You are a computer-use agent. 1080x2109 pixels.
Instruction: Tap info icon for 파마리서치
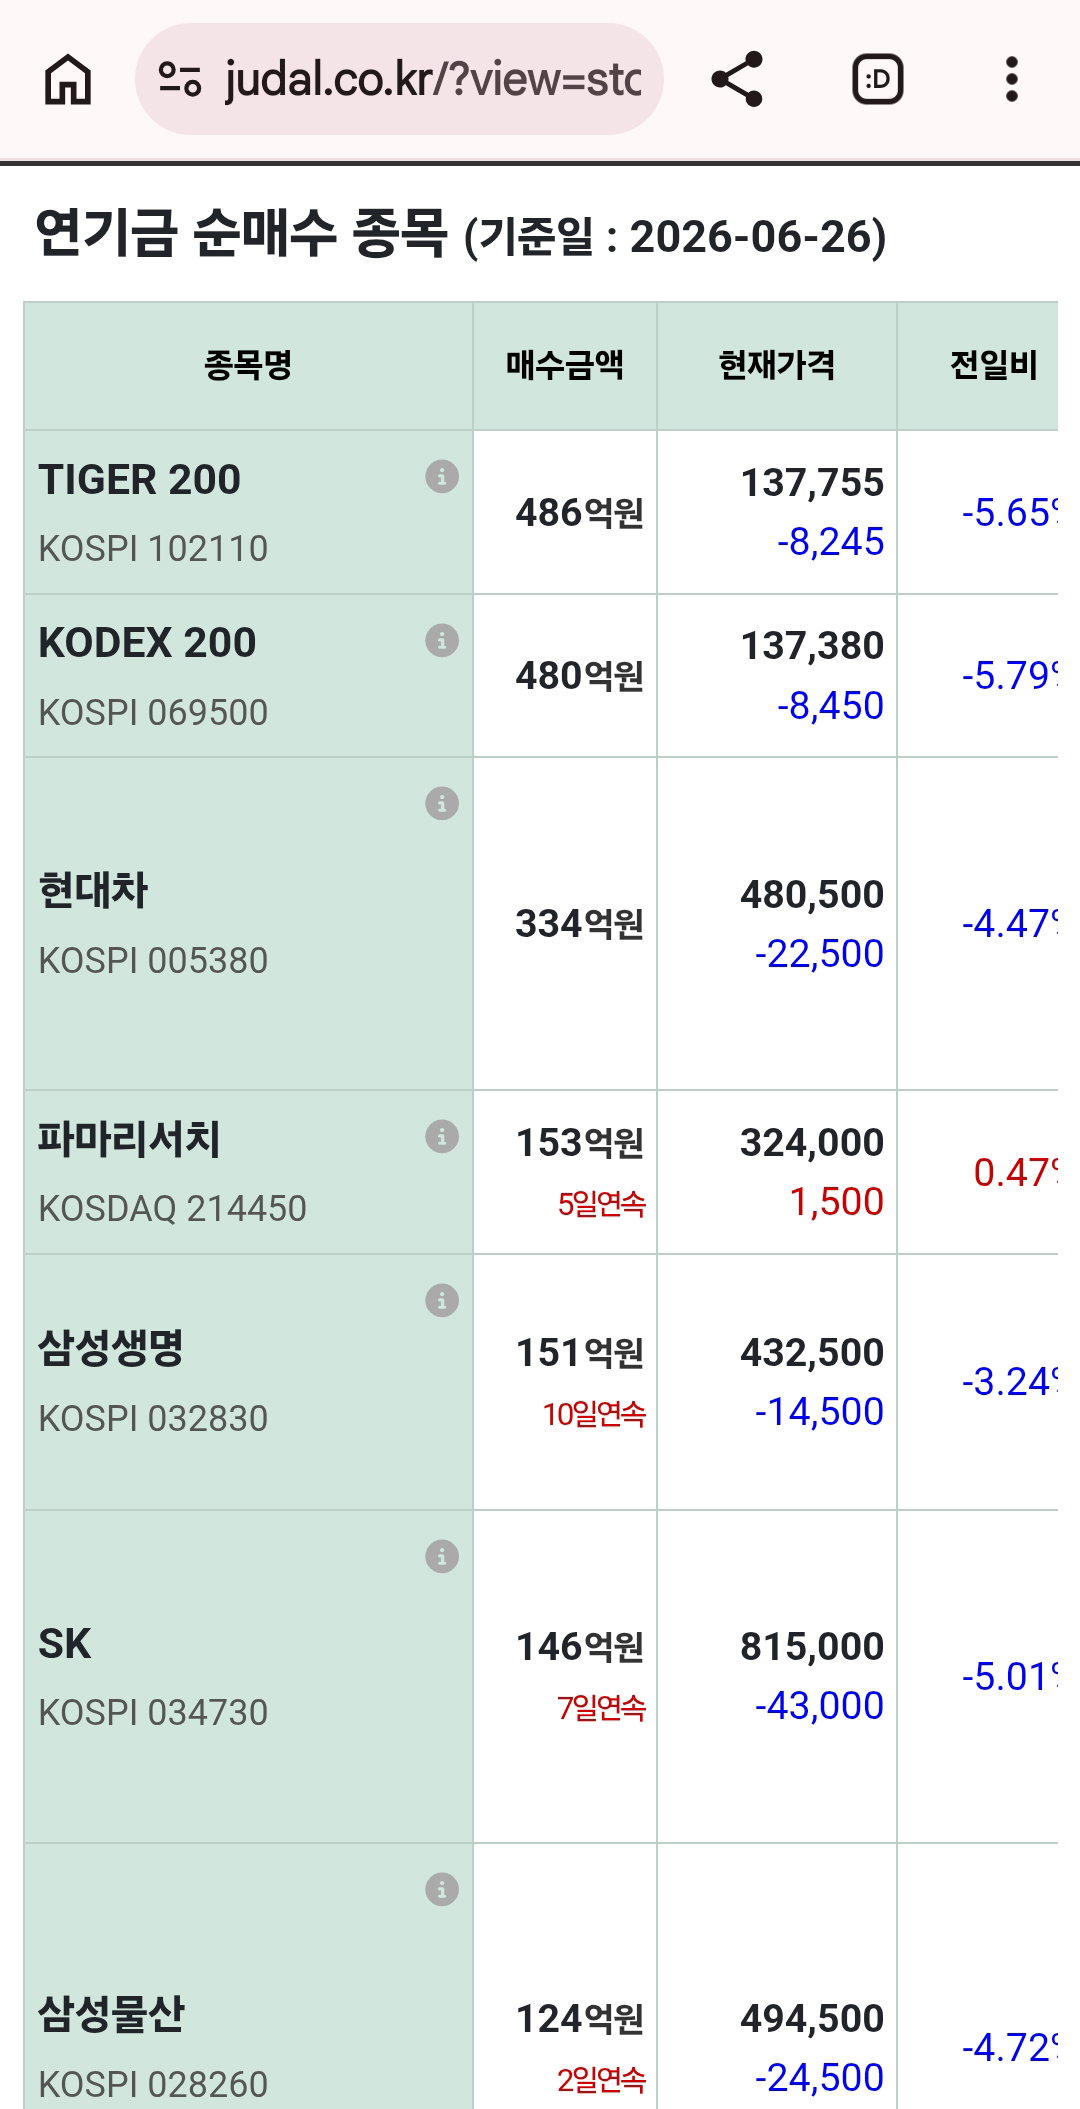tap(442, 1136)
